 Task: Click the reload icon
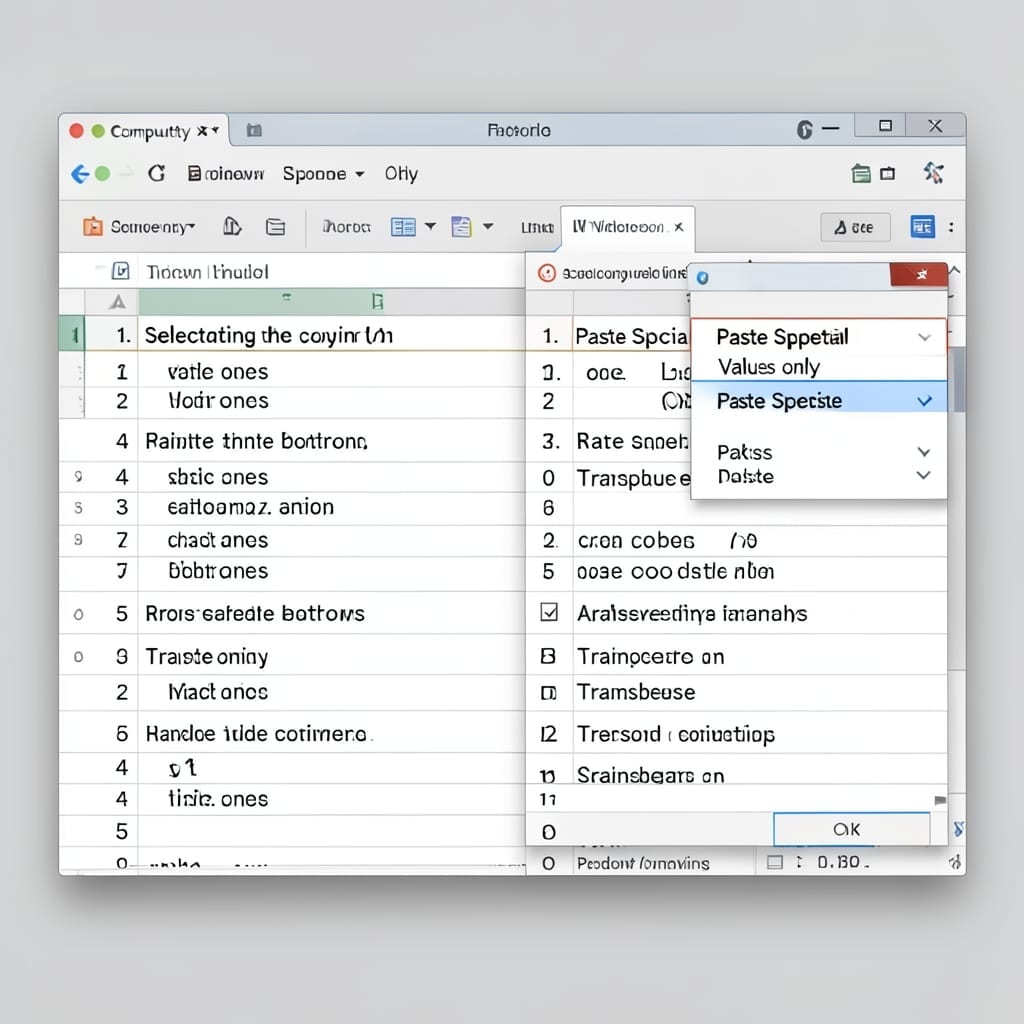click(156, 174)
